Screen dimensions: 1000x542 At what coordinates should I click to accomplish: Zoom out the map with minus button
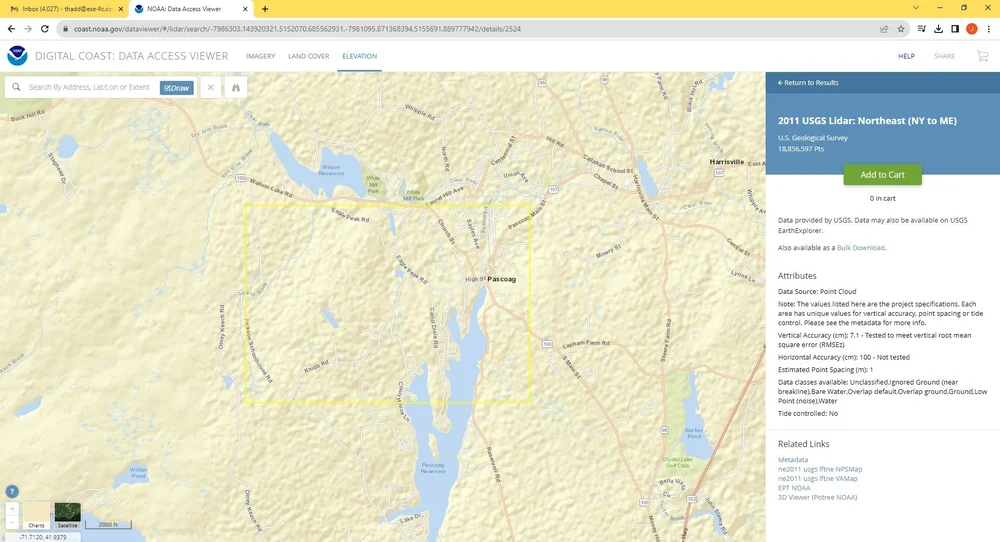pos(11,521)
